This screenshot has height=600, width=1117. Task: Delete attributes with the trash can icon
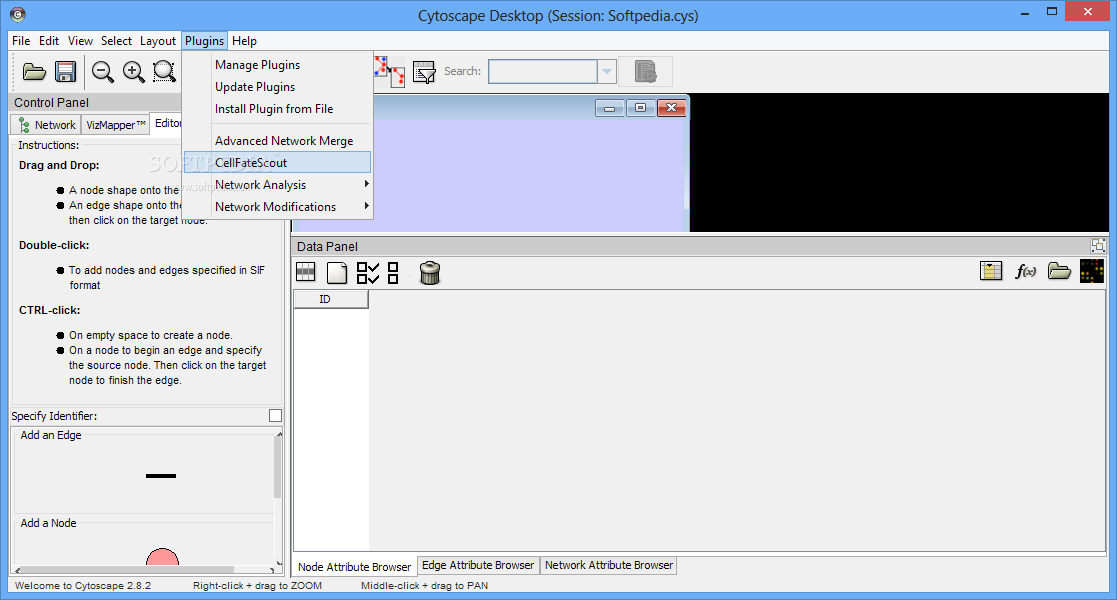430,272
